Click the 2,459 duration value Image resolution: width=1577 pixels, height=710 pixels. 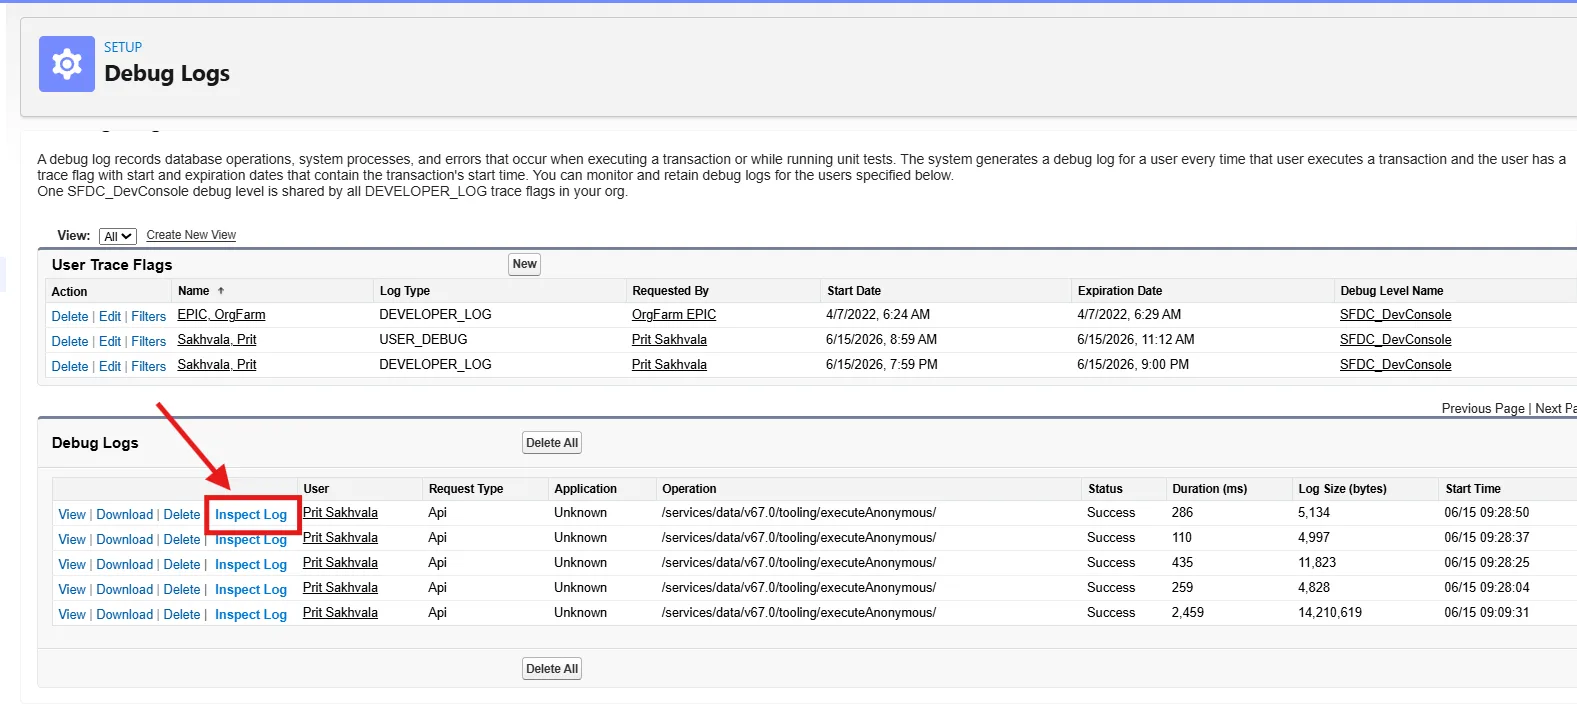click(1188, 612)
